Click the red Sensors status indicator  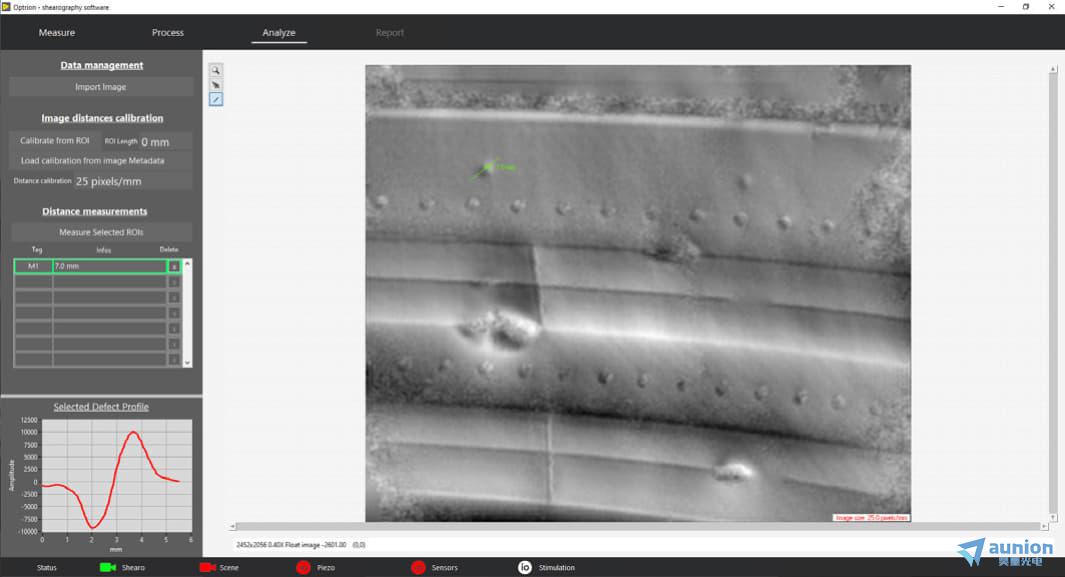(x=418, y=567)
